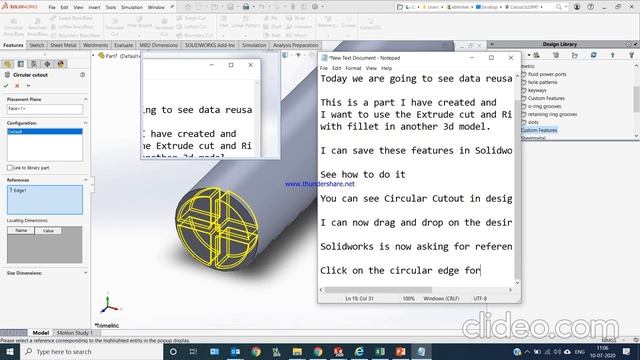Collapse the Configuration section
This screenshot has height=360, width=640.
(x=85, y=123)
